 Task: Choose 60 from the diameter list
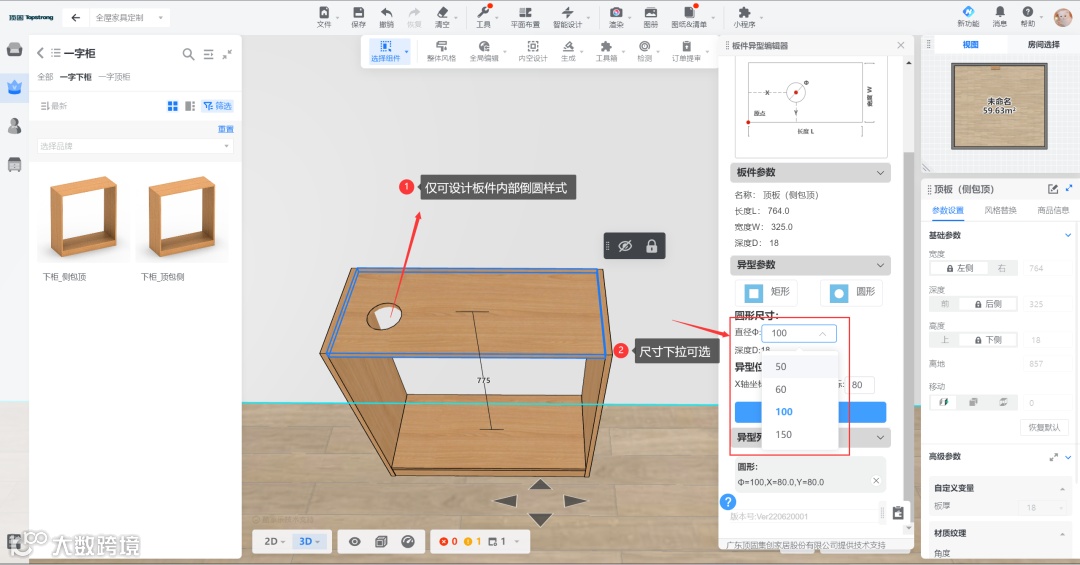[x=800, y=389]
